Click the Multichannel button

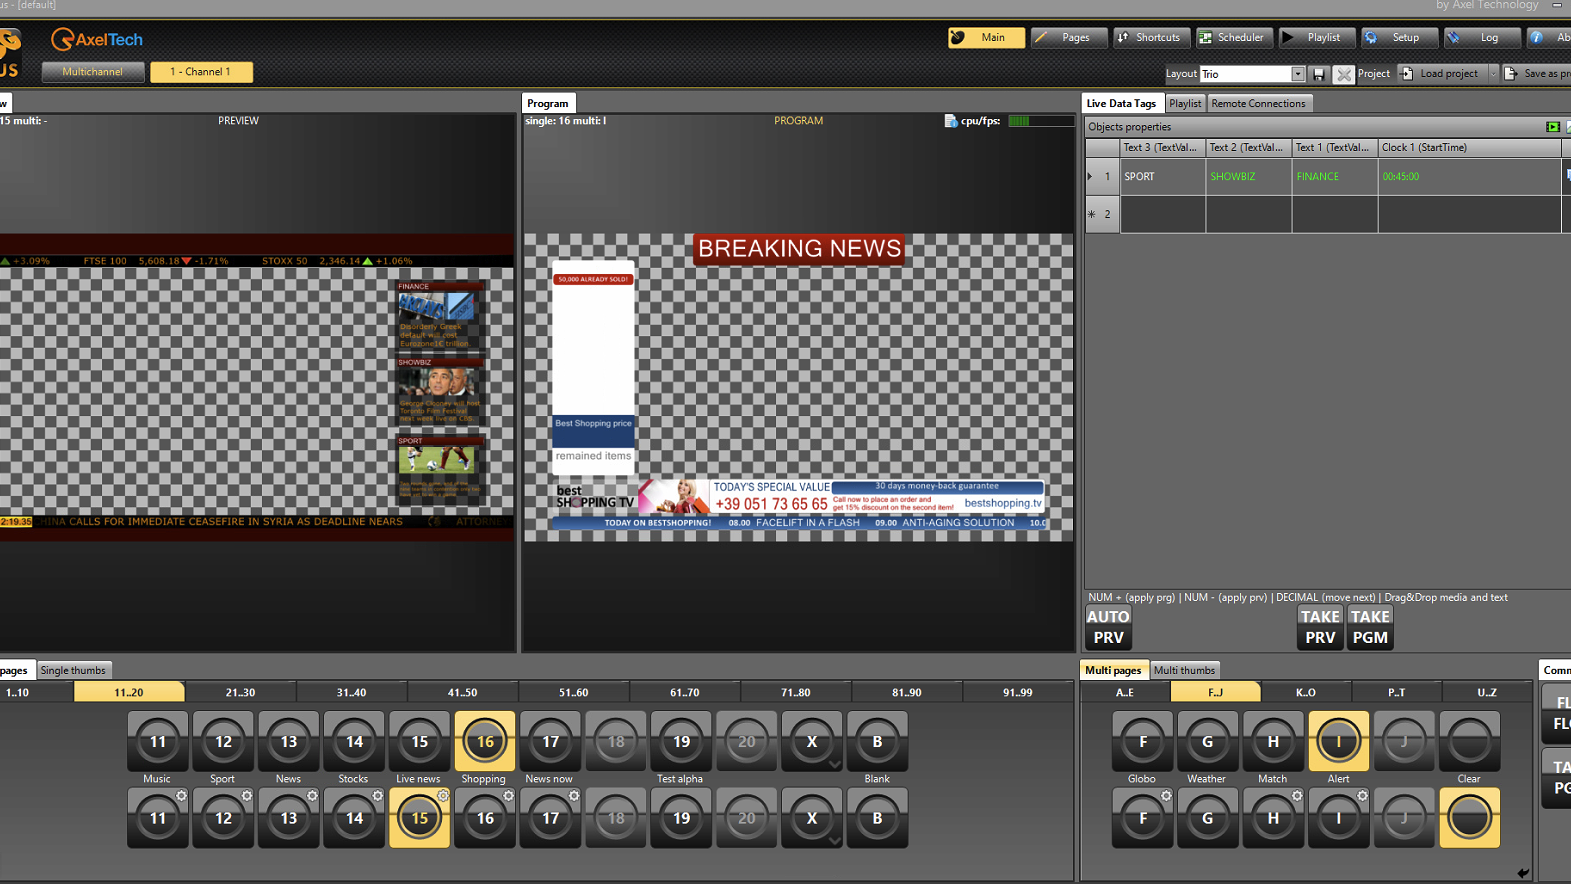pyautogui.click(x=93, y=72)
